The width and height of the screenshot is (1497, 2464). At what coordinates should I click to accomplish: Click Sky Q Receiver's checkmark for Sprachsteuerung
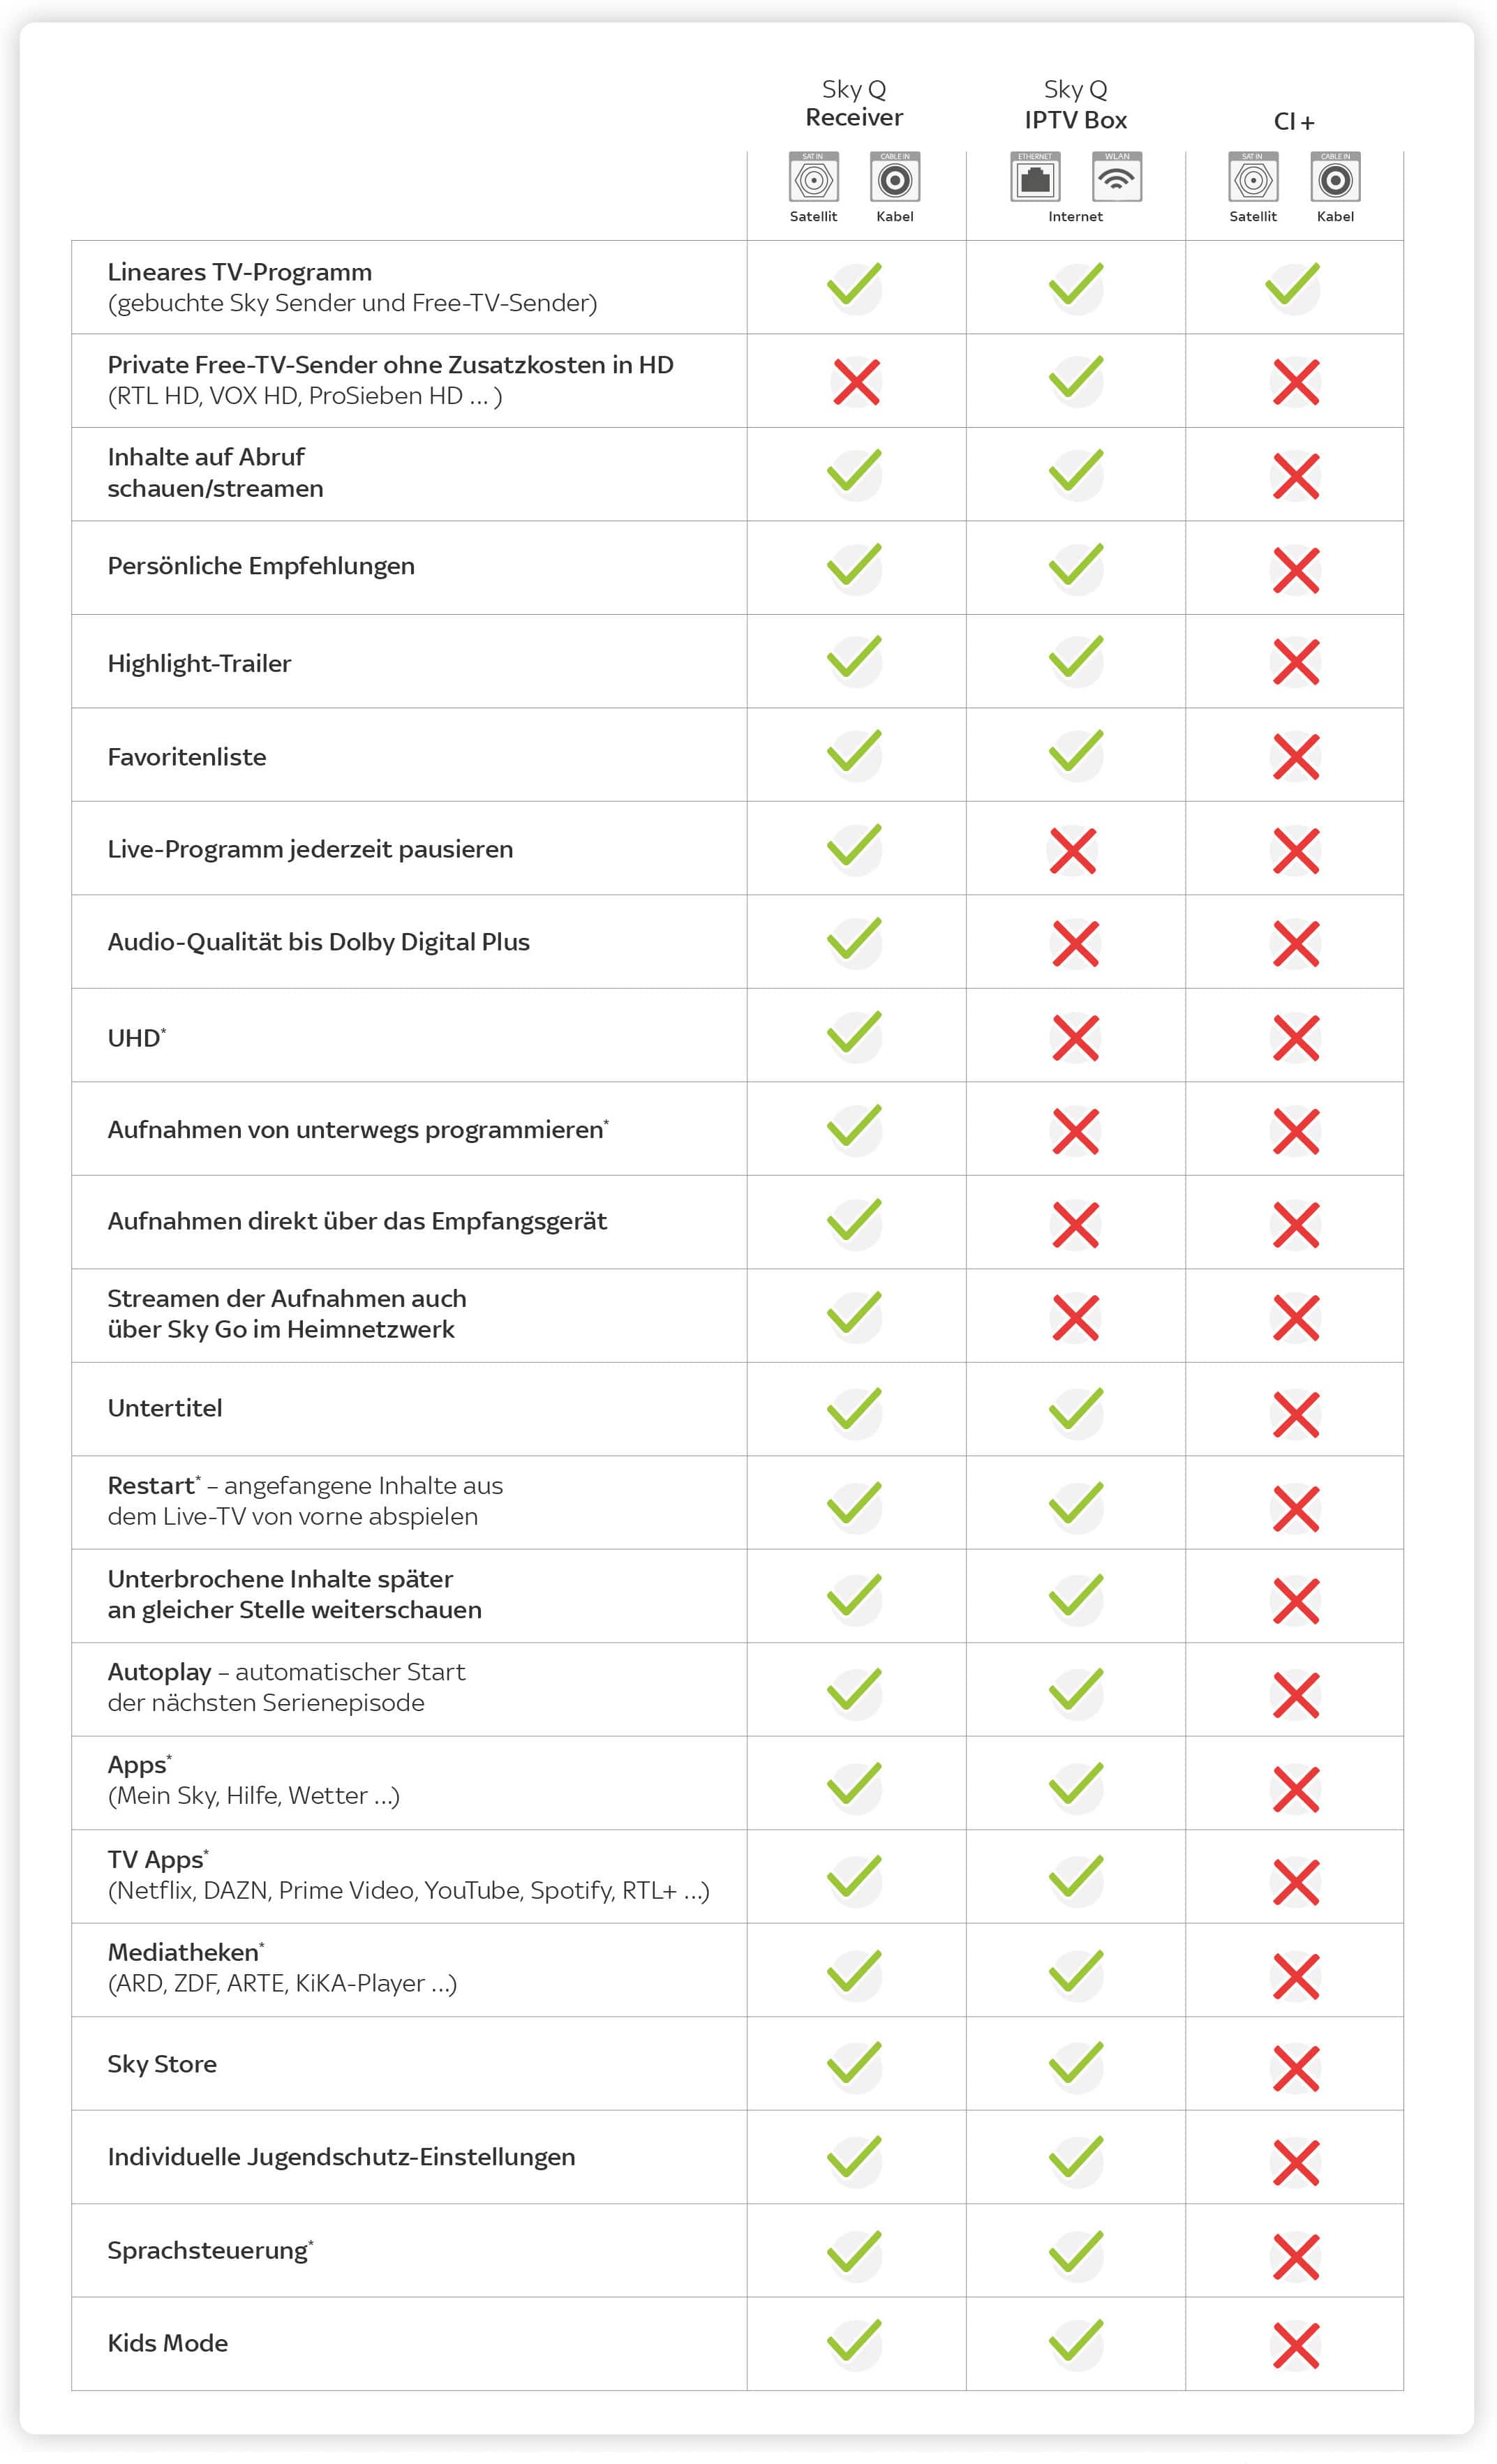coord(855,2253)
